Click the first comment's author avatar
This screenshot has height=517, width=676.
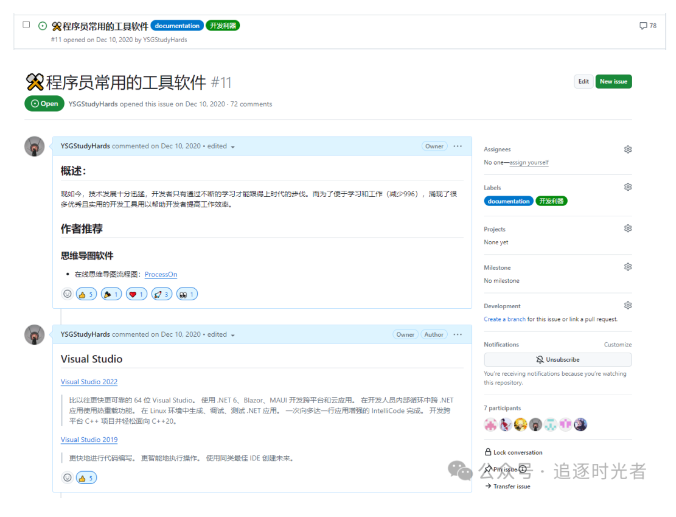pos(34,146)
